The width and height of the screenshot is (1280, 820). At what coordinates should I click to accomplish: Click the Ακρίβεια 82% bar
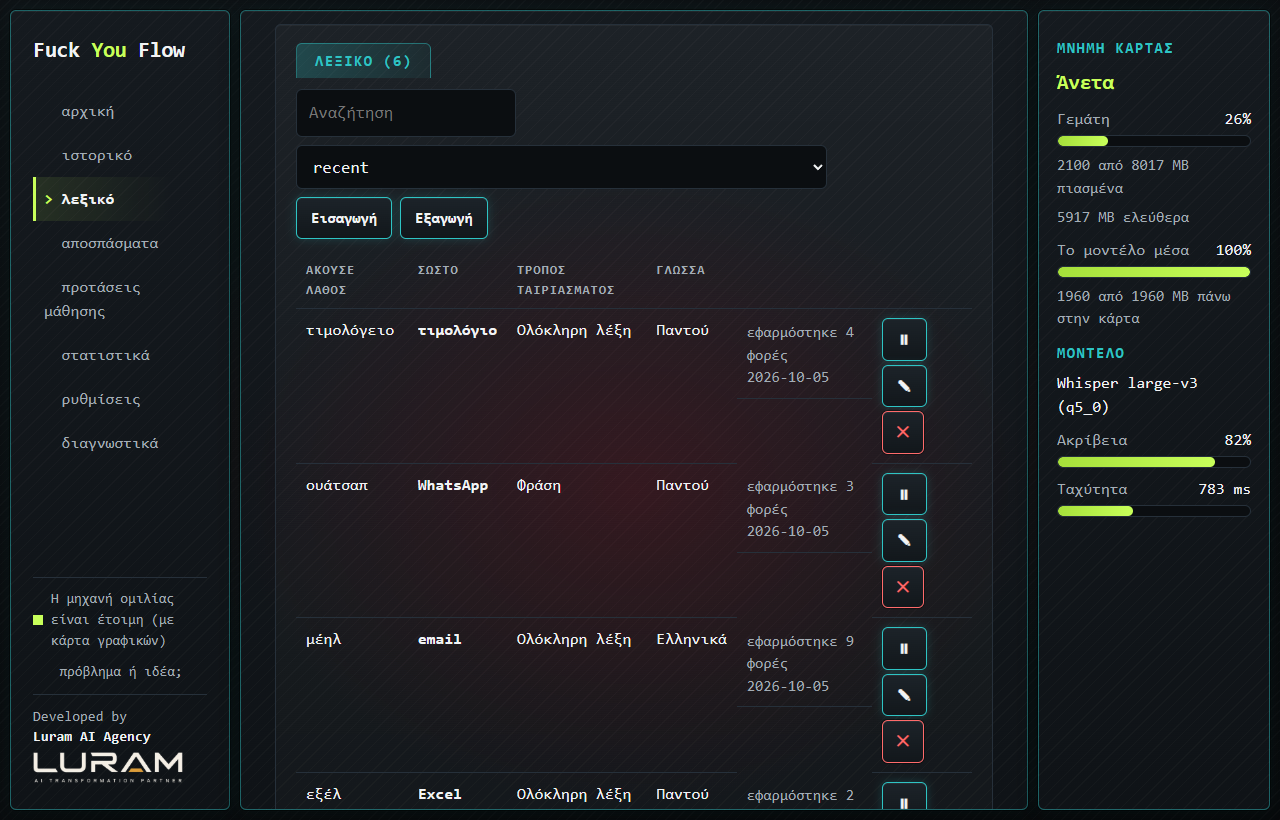tap(1154, 462)
